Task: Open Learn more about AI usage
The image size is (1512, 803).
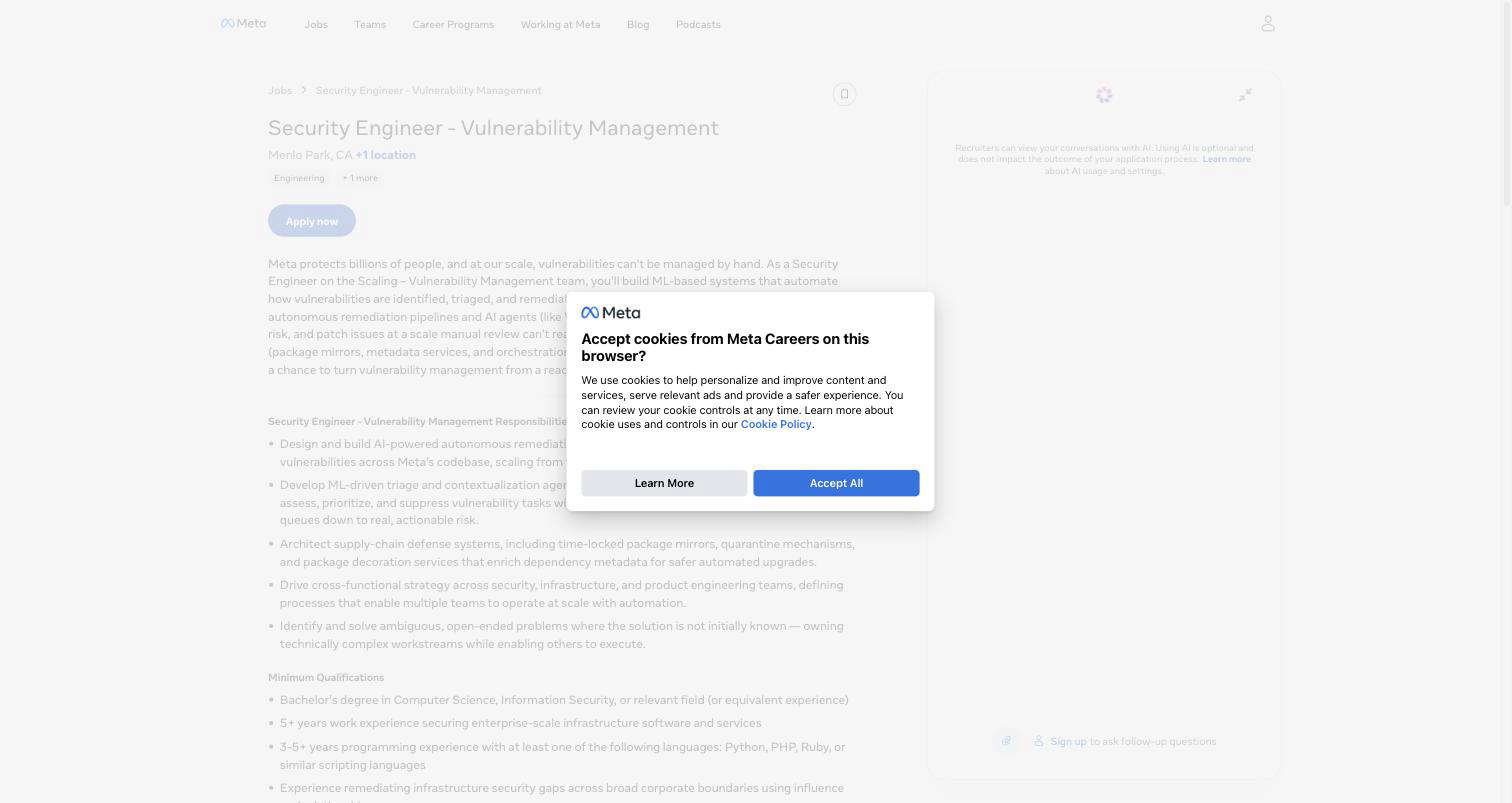Action: pyautogui.click(x=1226, y=159)
